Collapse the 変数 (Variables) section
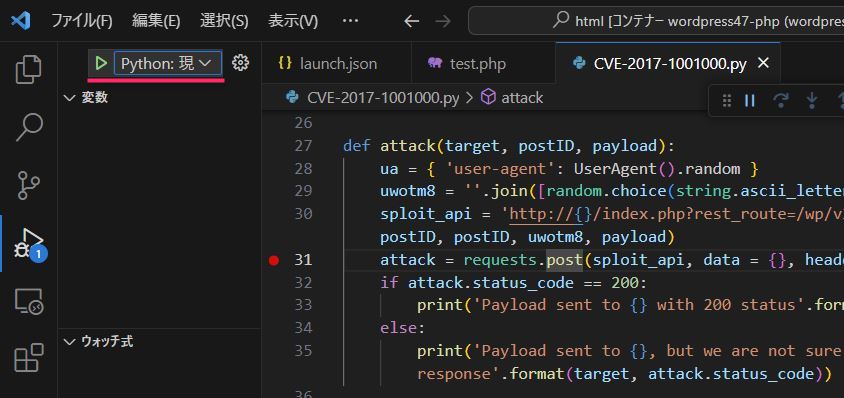Screen dimensions: 844x398 (x=86, y=97)
